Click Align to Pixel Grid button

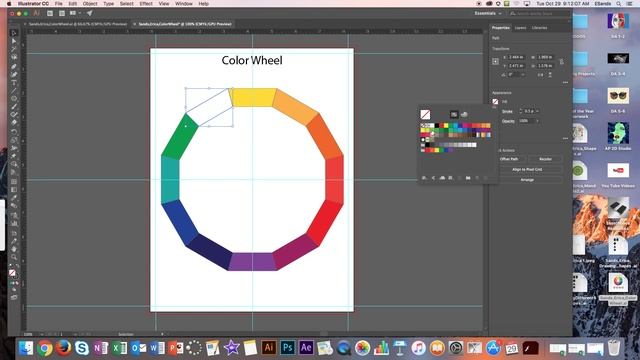(x=527, y=169)
